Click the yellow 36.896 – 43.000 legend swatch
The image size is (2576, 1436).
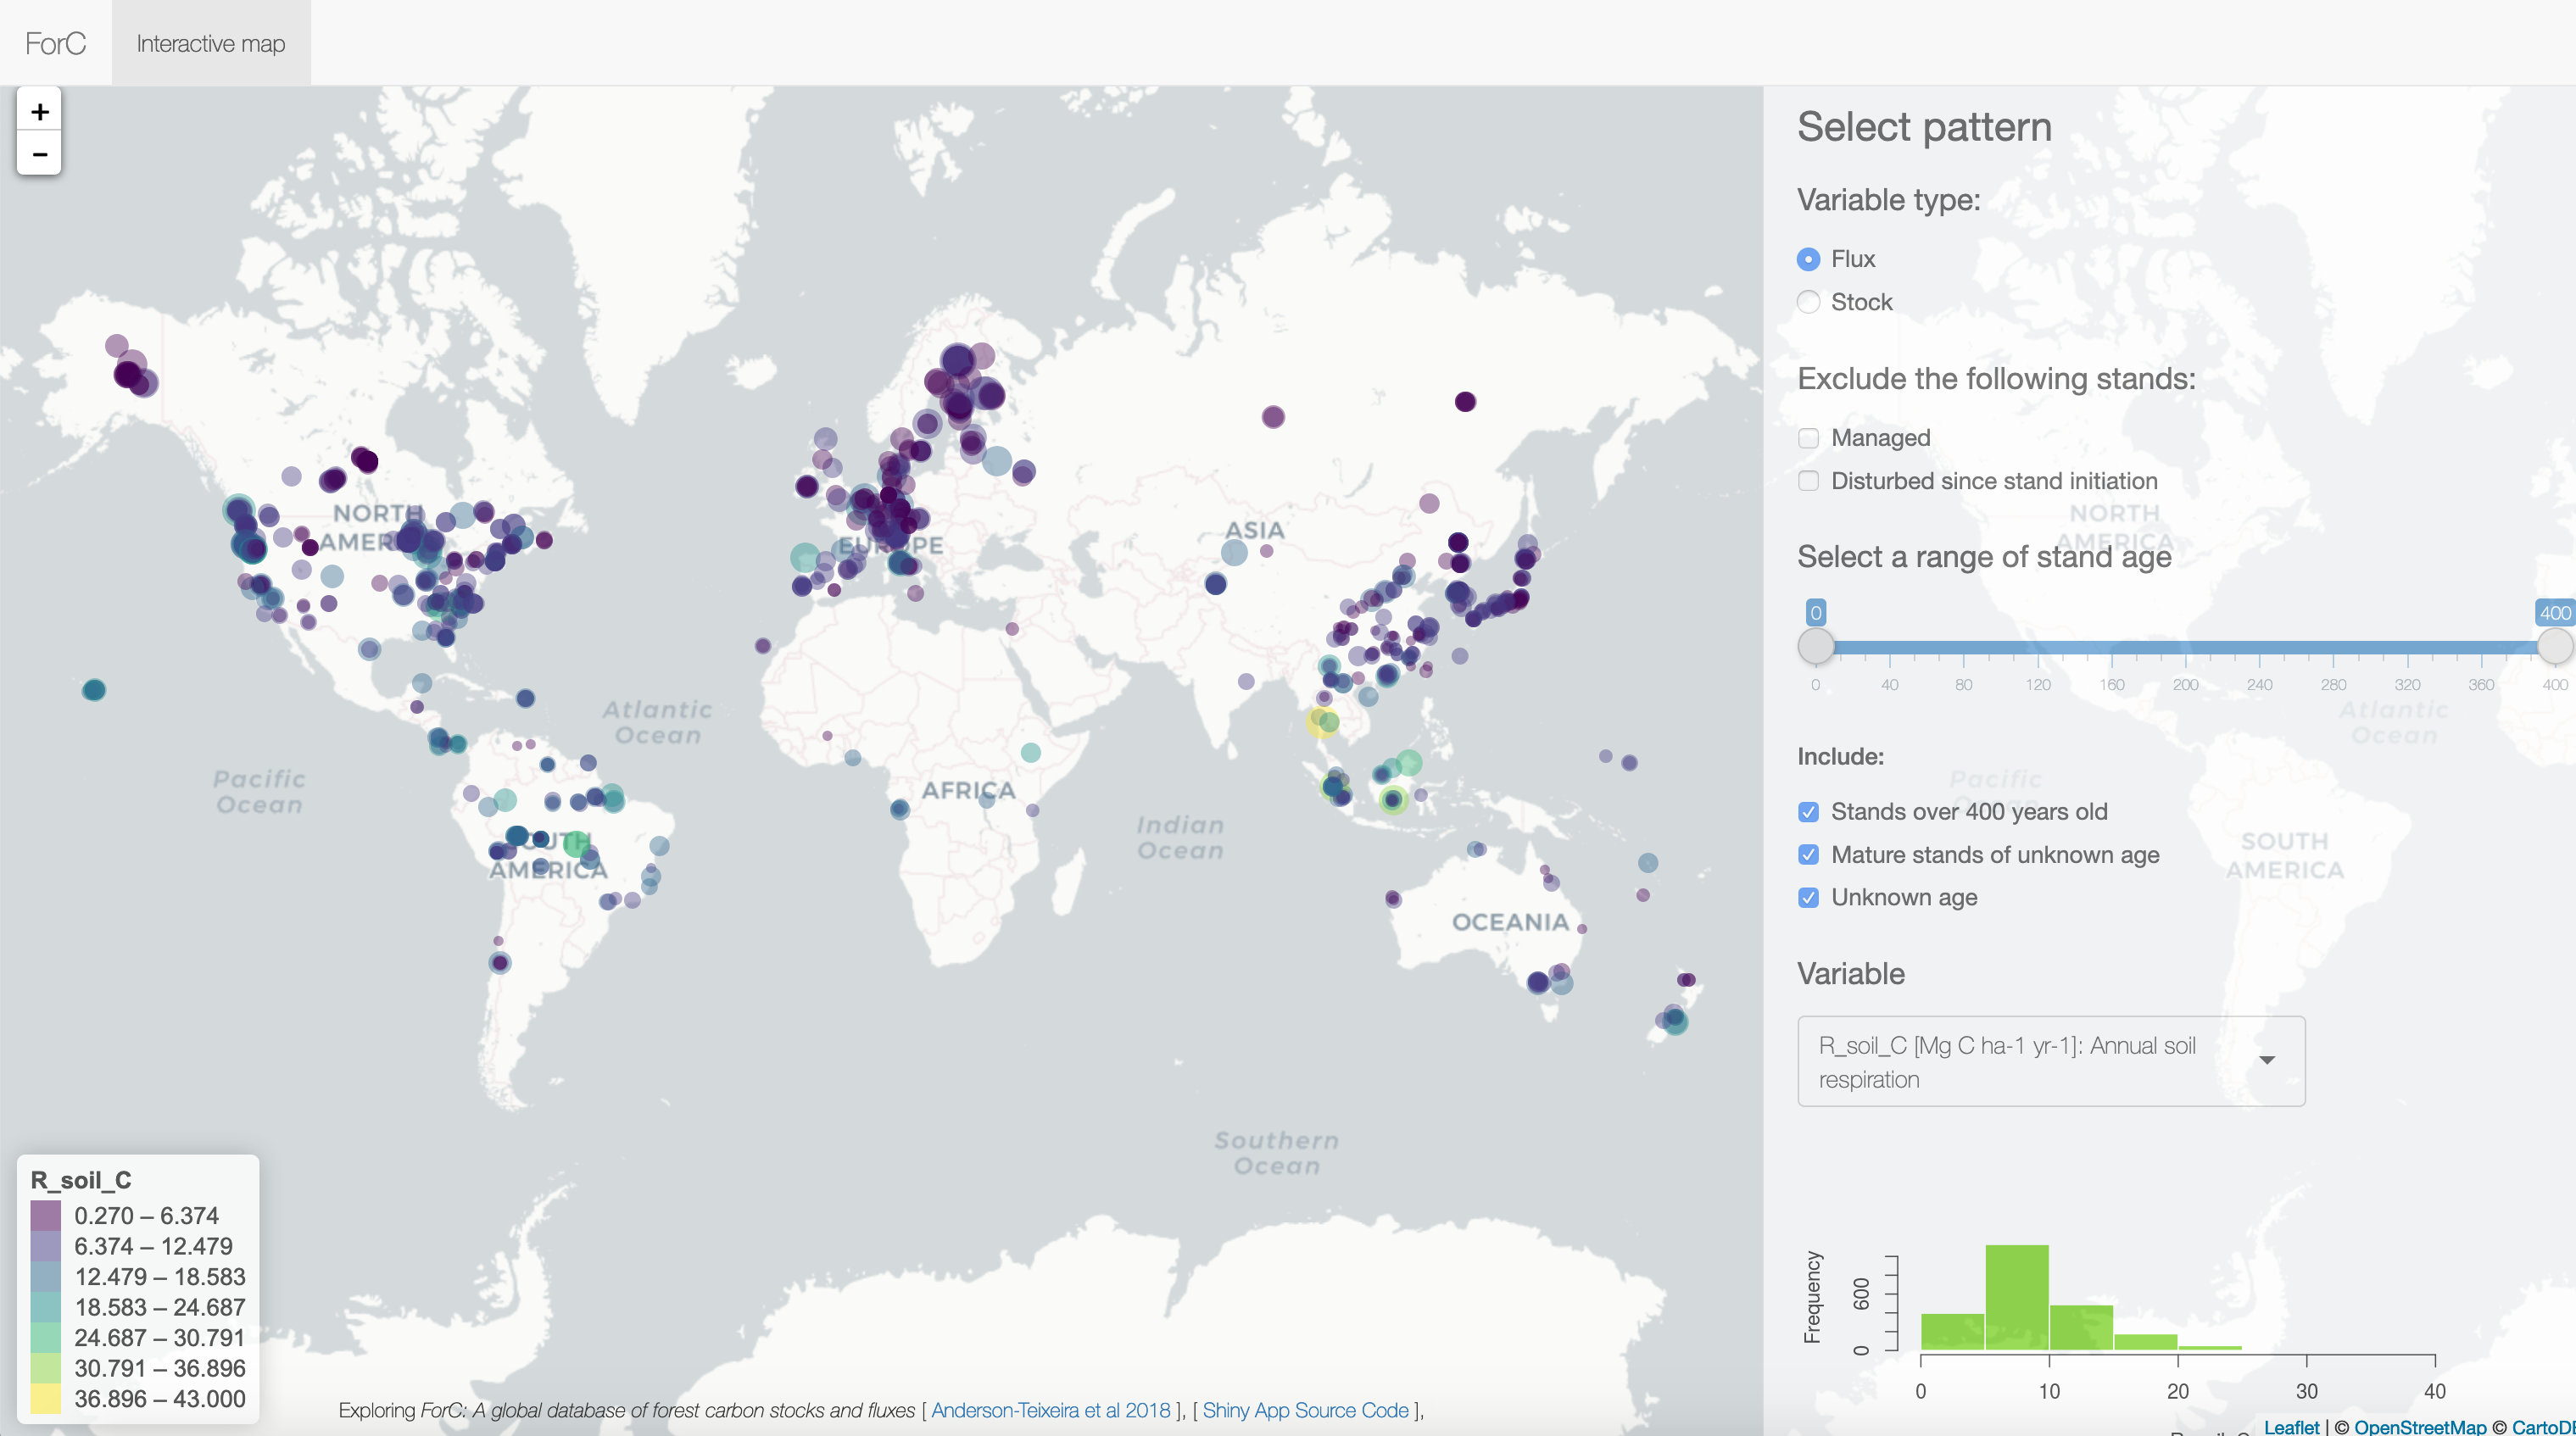46,1399
